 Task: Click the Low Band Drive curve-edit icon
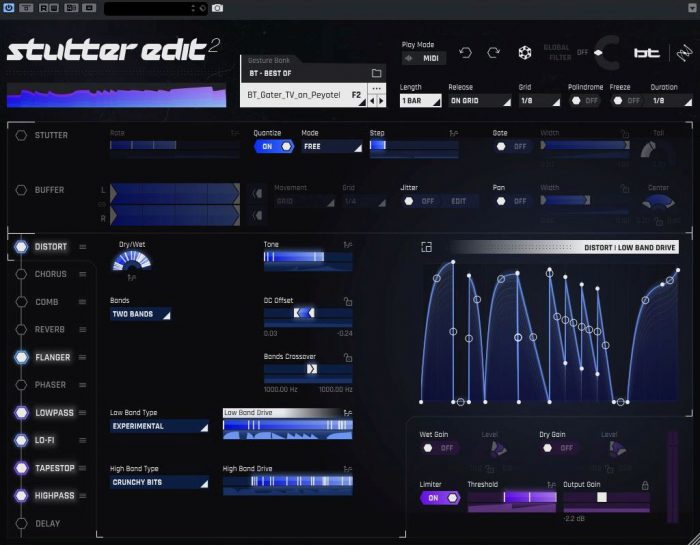pos(348,413)
